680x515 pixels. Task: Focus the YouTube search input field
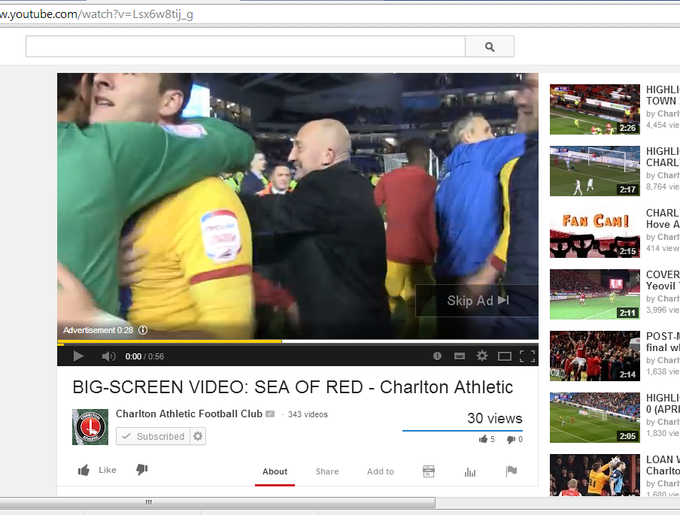(245, 46)
